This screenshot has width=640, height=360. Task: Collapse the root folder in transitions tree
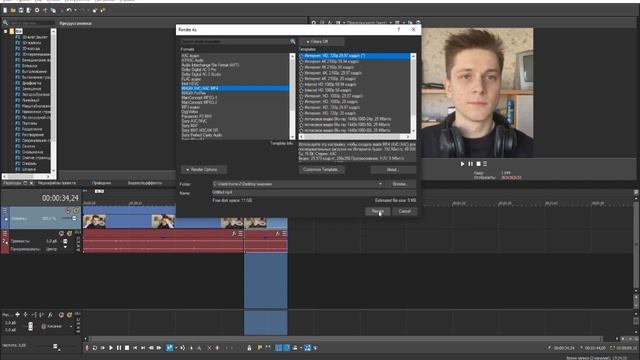coord(5,31)
